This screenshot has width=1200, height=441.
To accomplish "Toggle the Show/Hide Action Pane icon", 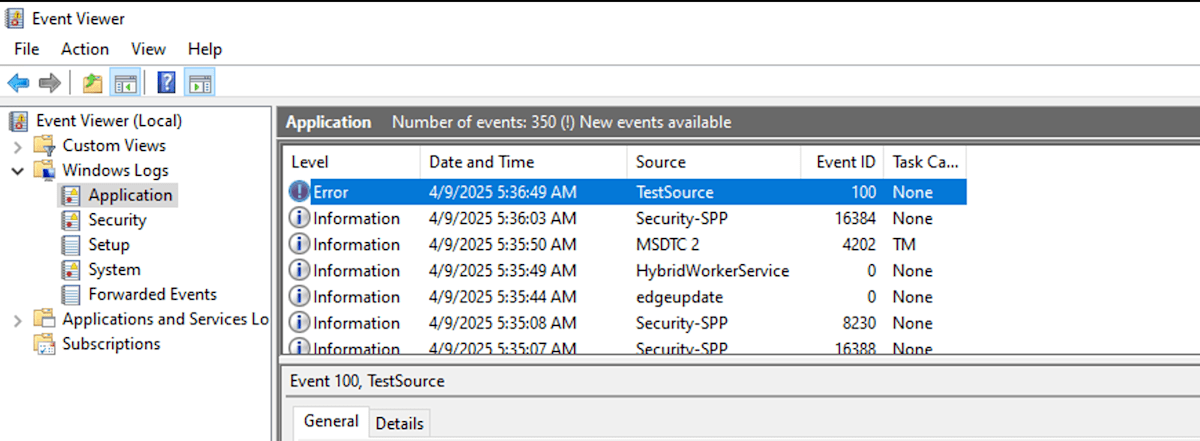I will click(199, 82).
